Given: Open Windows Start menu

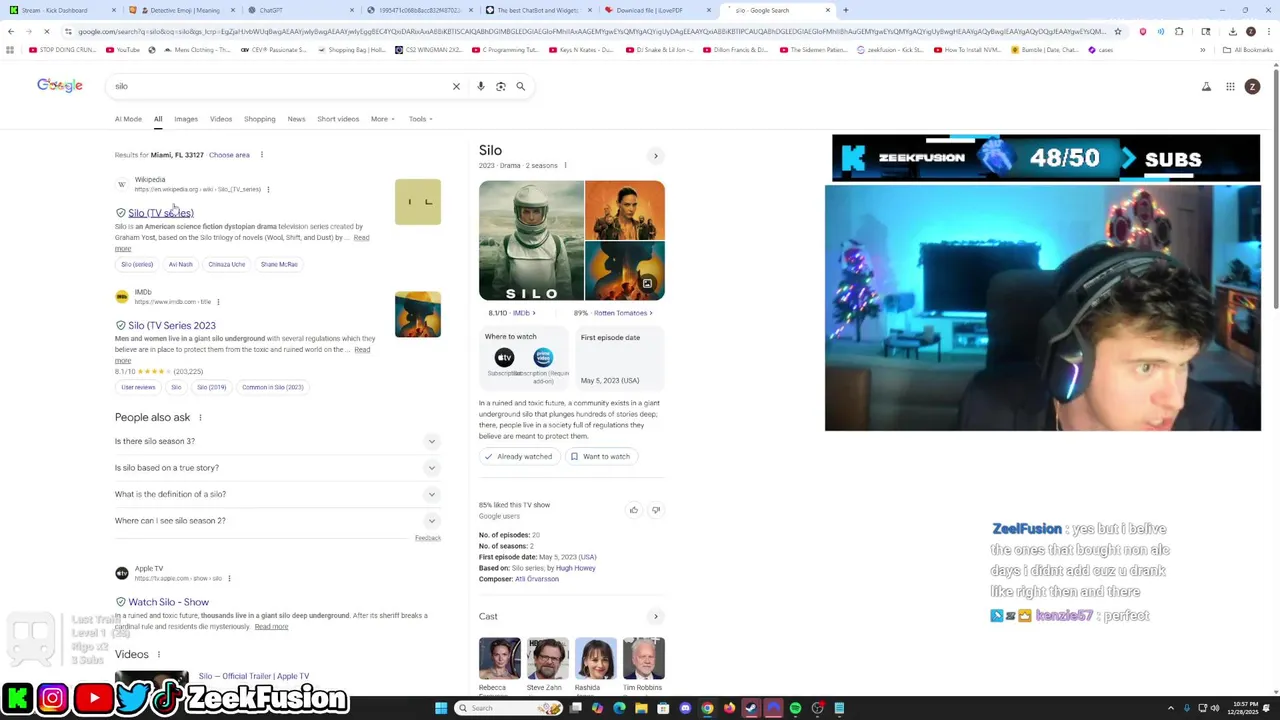Looking at the screenshot, I should click(x=441, y=708).
